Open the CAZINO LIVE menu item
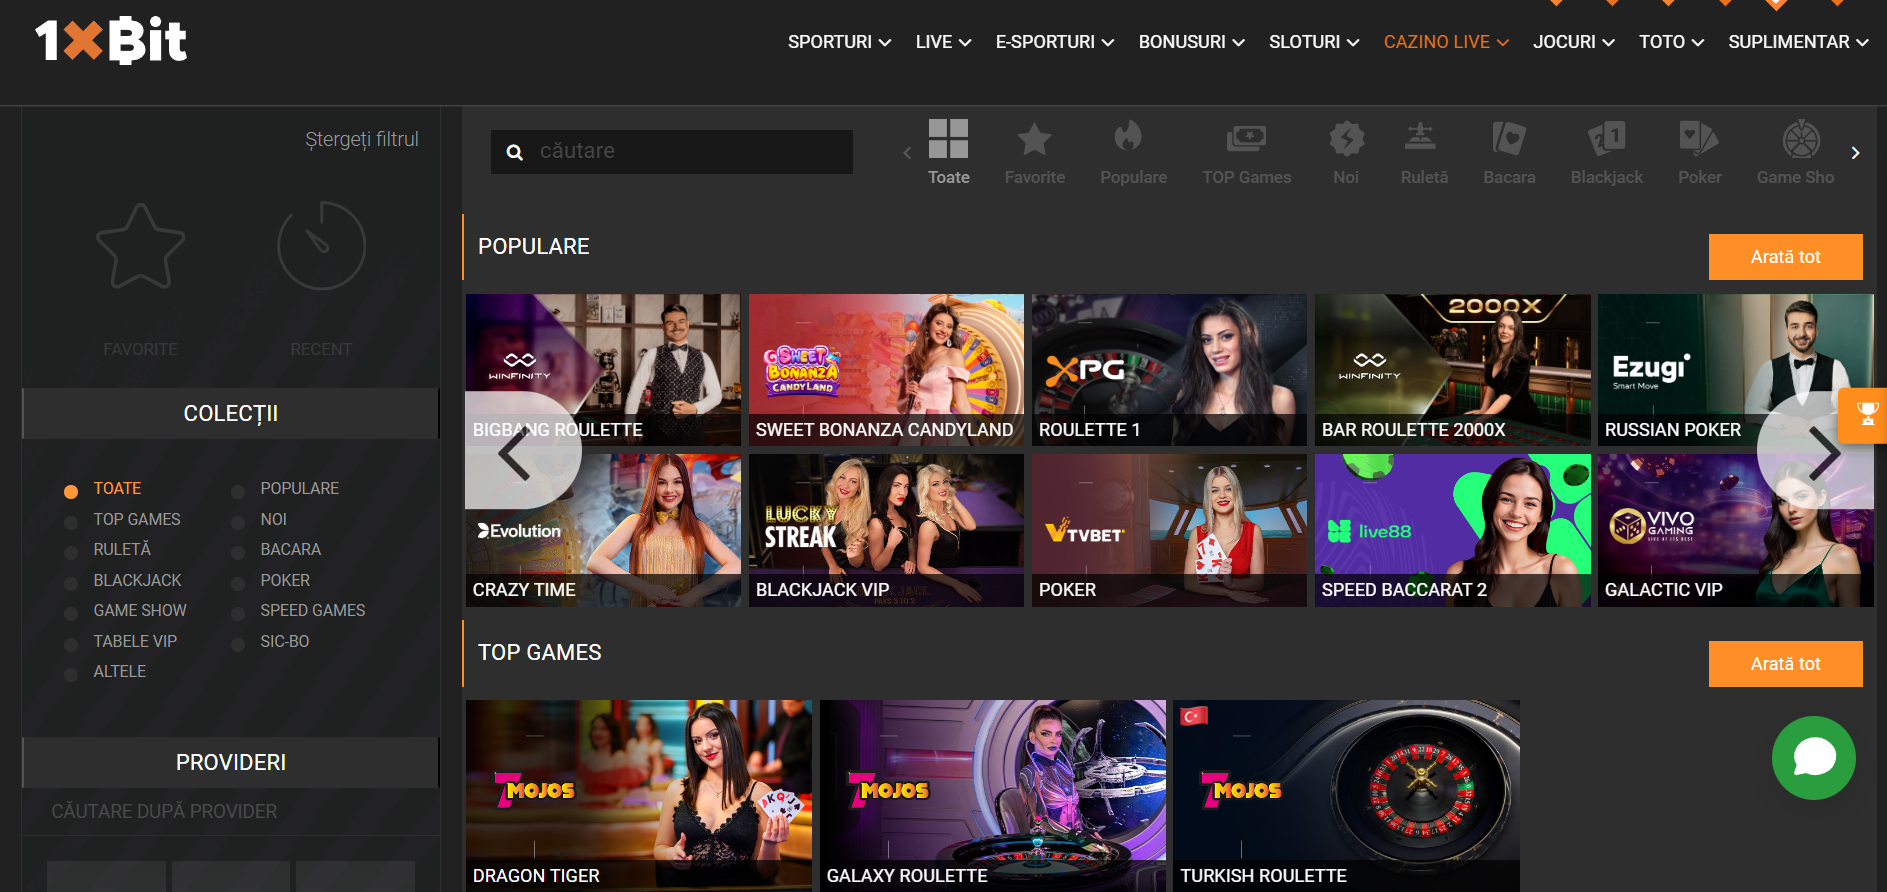1887x892 pixels. pyautogui.click(x=1445, y=42)
